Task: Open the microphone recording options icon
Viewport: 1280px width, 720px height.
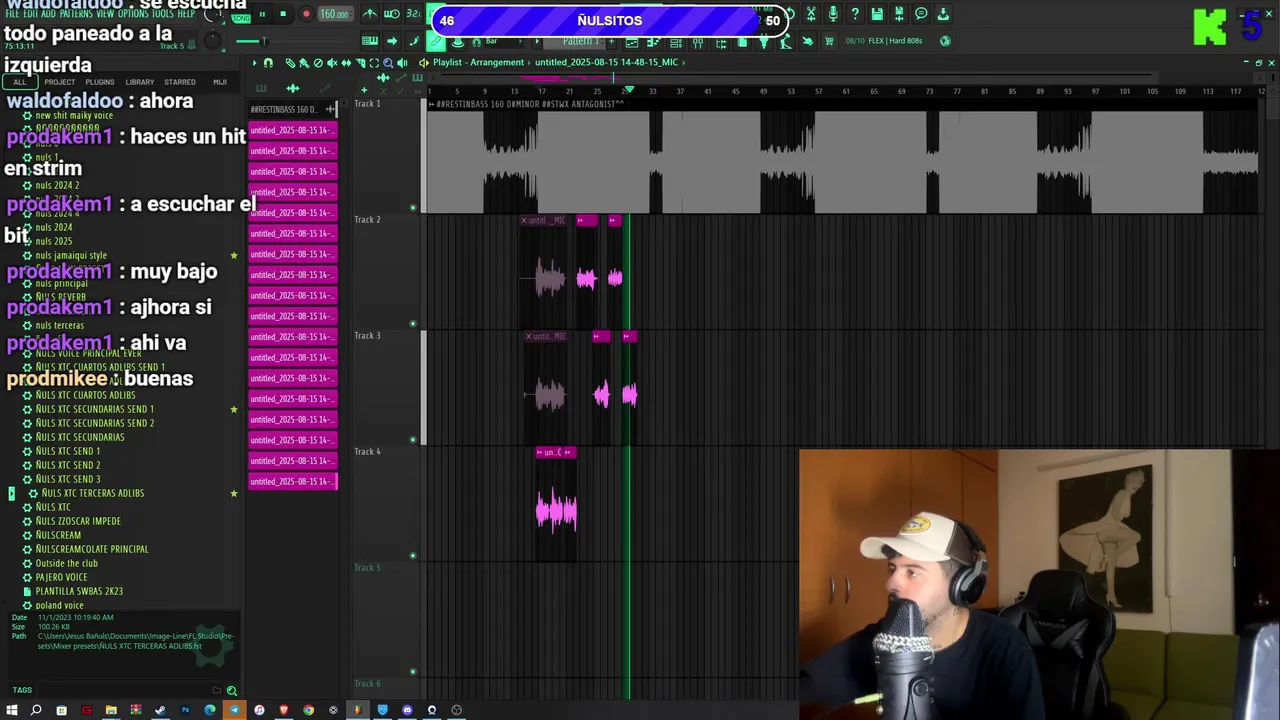Action: 833,14
